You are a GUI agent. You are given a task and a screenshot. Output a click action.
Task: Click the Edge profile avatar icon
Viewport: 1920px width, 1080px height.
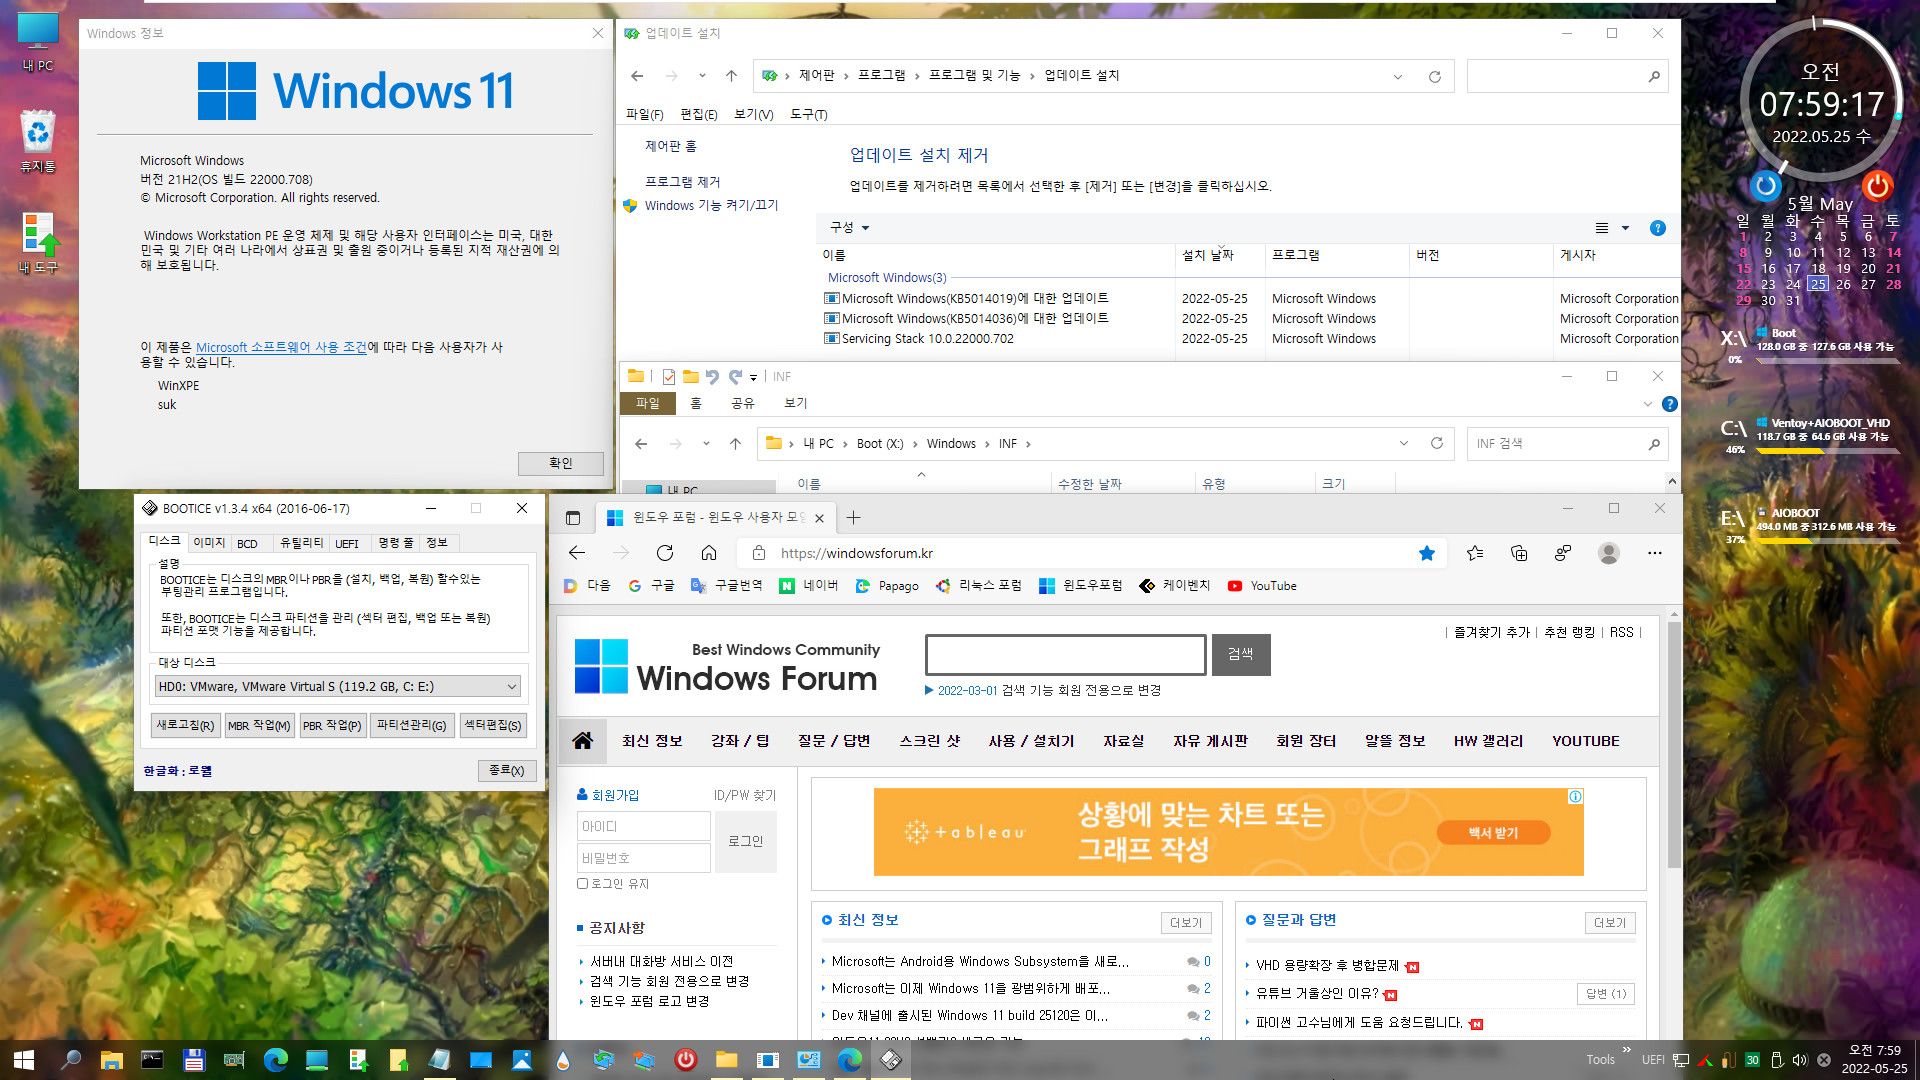1609,553
